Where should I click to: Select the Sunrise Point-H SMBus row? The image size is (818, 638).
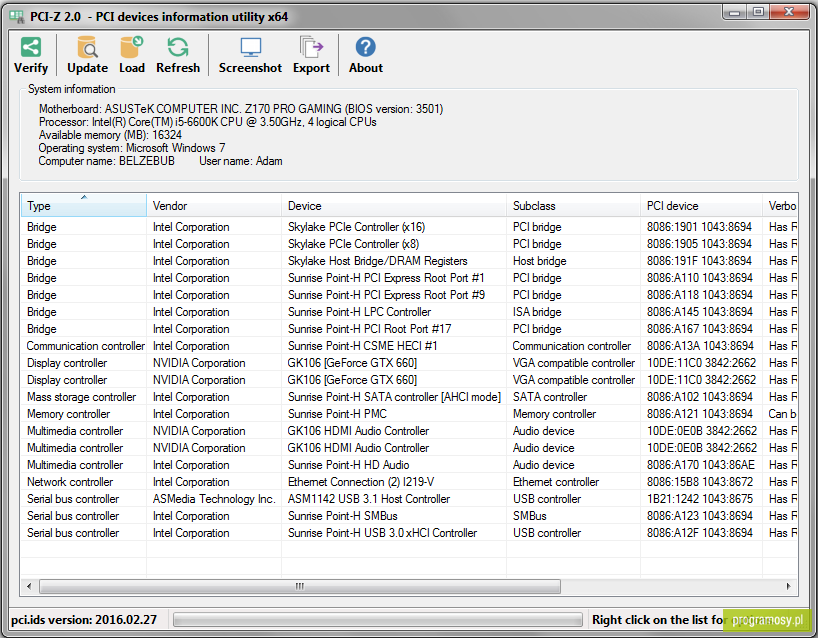(409, 516)
